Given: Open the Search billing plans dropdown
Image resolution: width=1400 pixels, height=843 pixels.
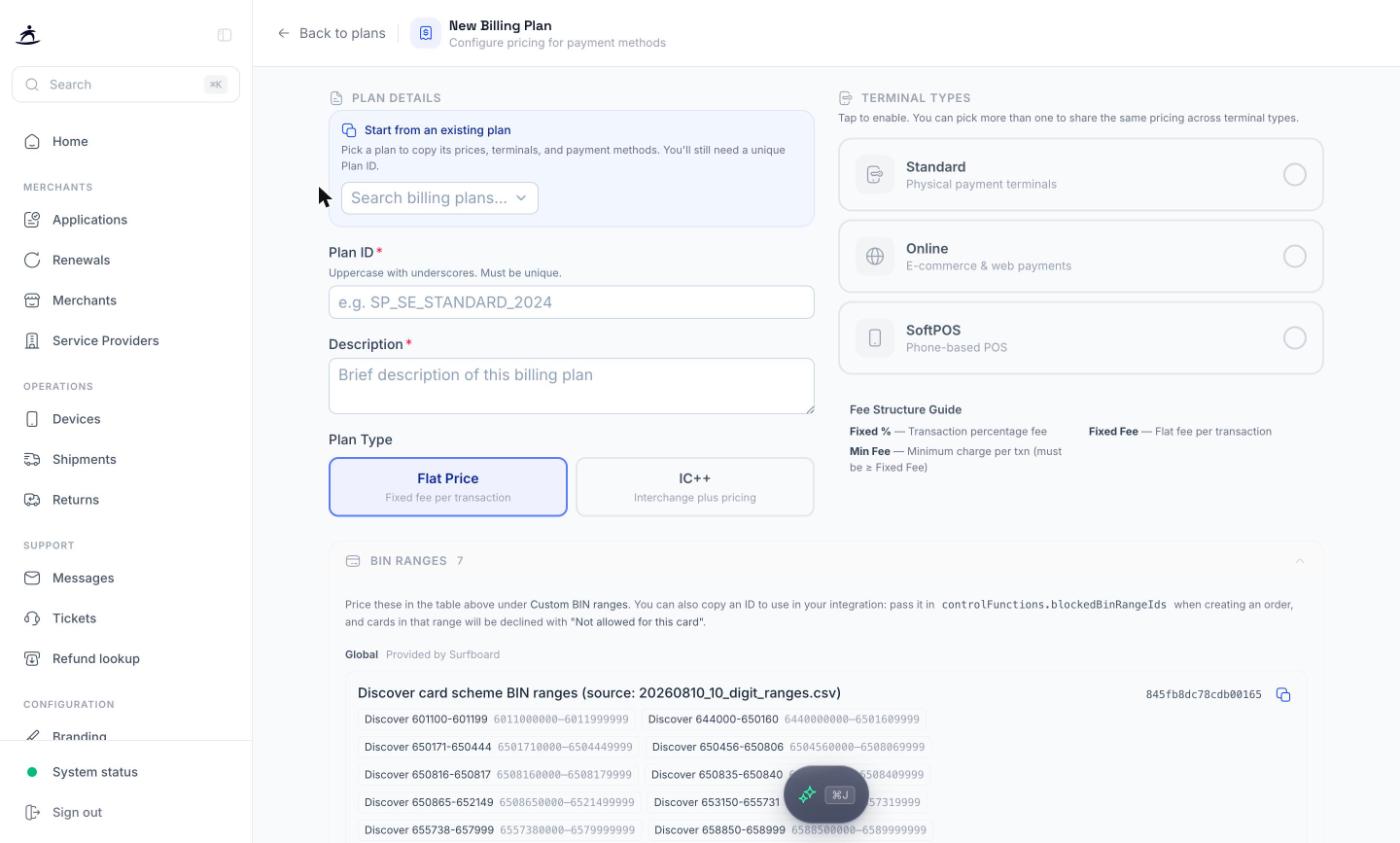Looking at the screenshot, I should (439, 198).
